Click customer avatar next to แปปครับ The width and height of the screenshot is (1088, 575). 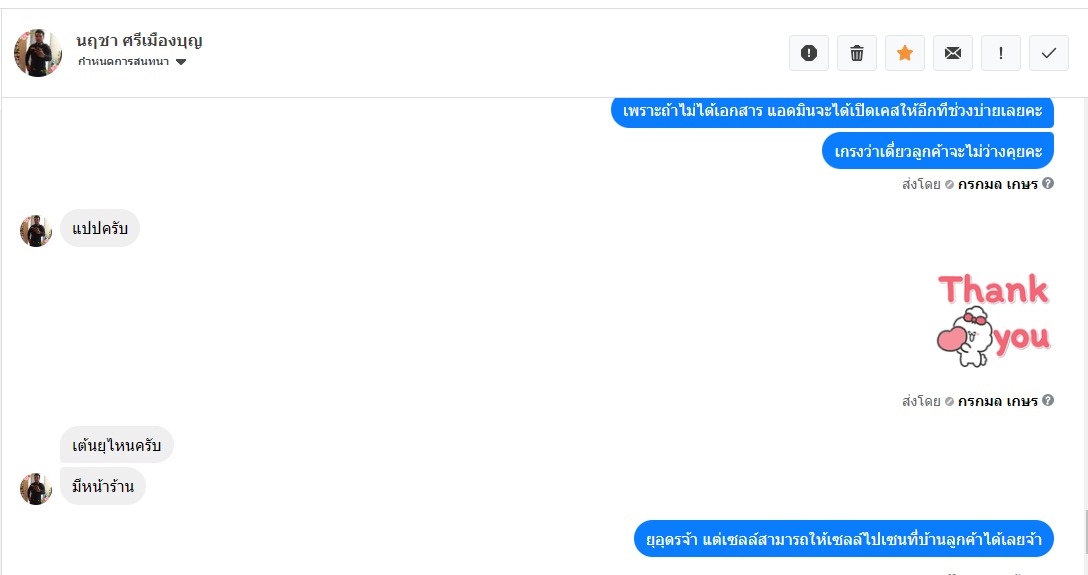[x=36, y=231]
